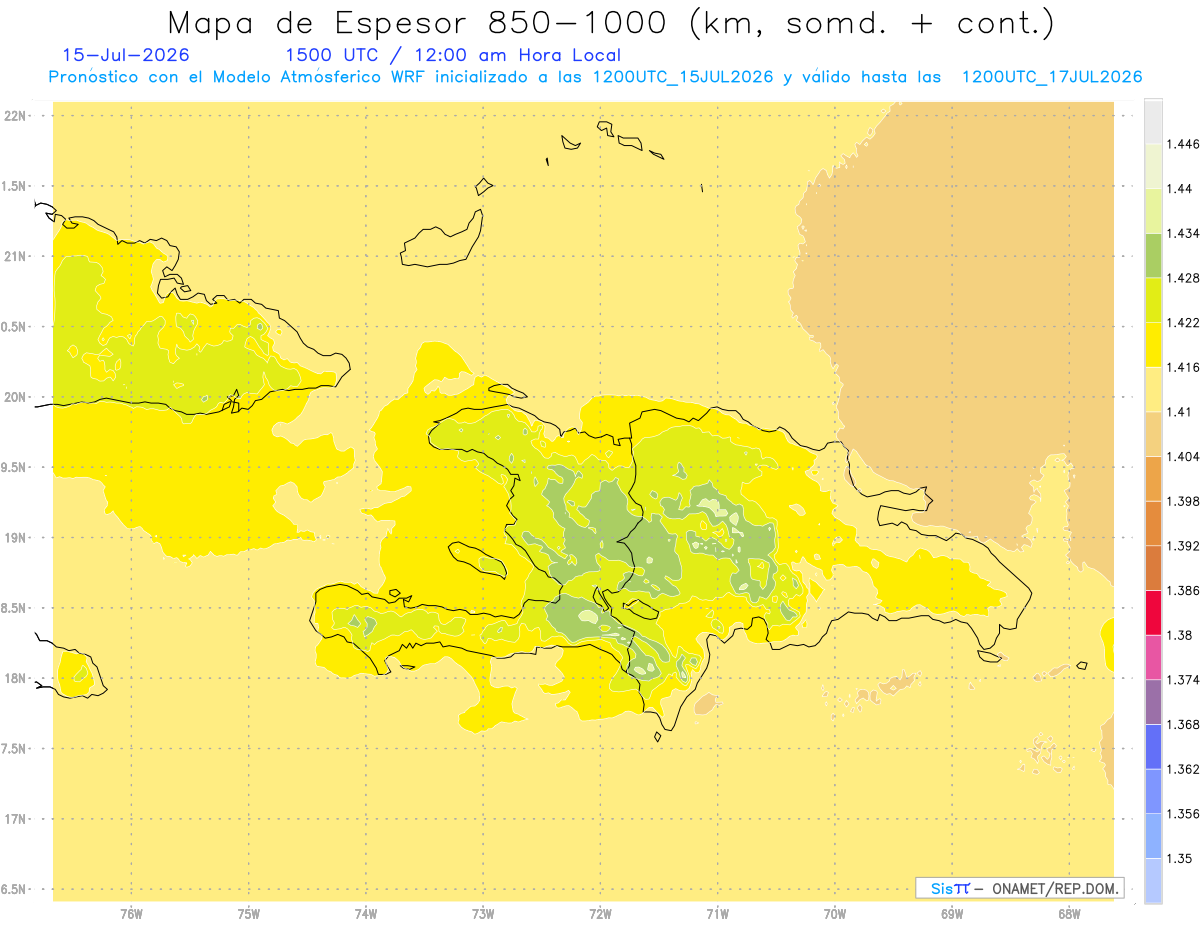Image resolution: width=1200 pixels, height=927 pixels.
Task: Click the '1.368' color bar value
Action: 1183,724
